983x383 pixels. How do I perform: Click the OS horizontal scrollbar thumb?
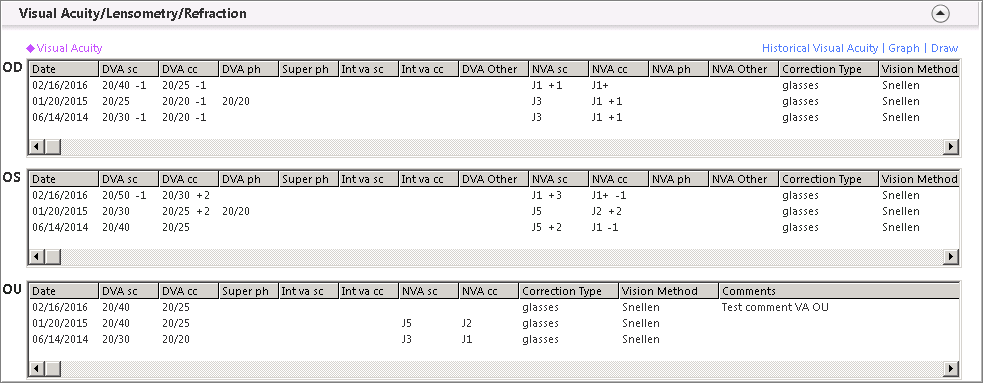click(x=51, y=256)
